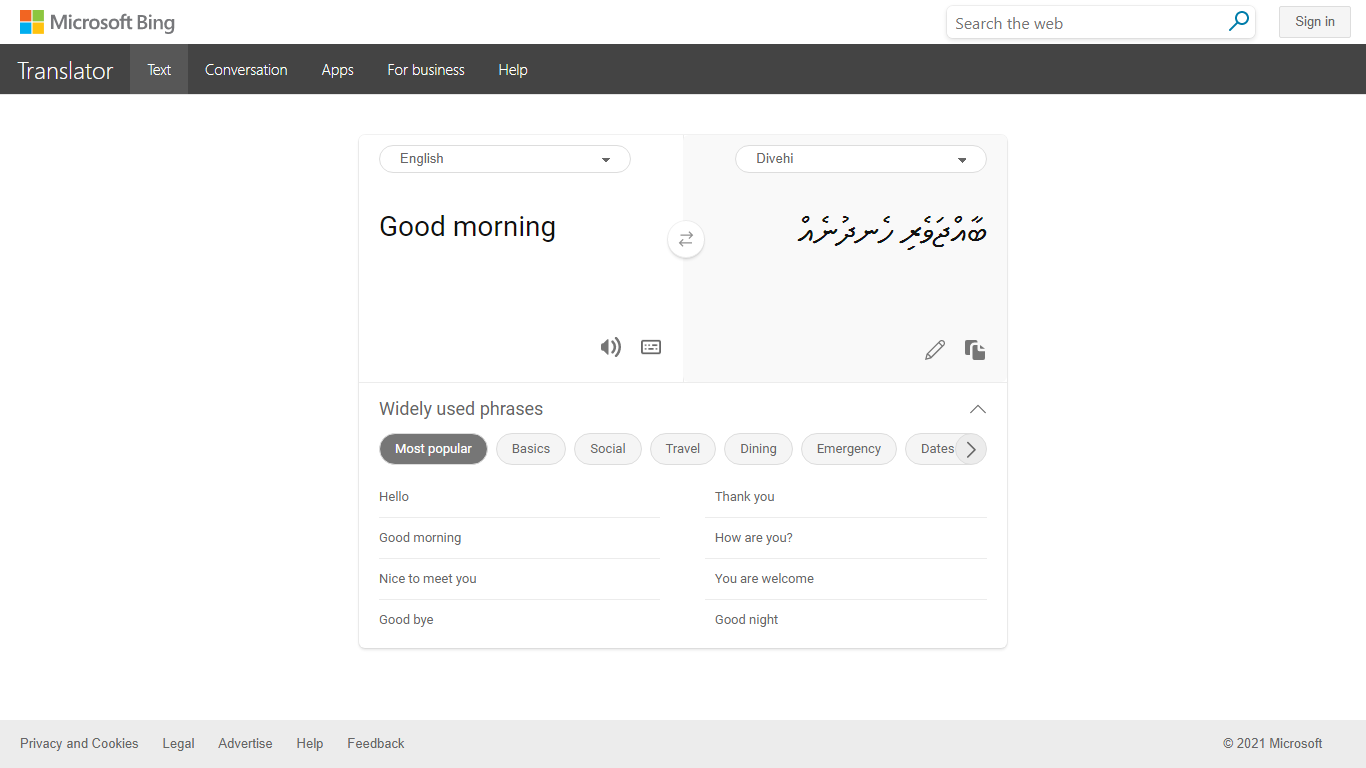Select the Dates phrase category

[937, 449]
